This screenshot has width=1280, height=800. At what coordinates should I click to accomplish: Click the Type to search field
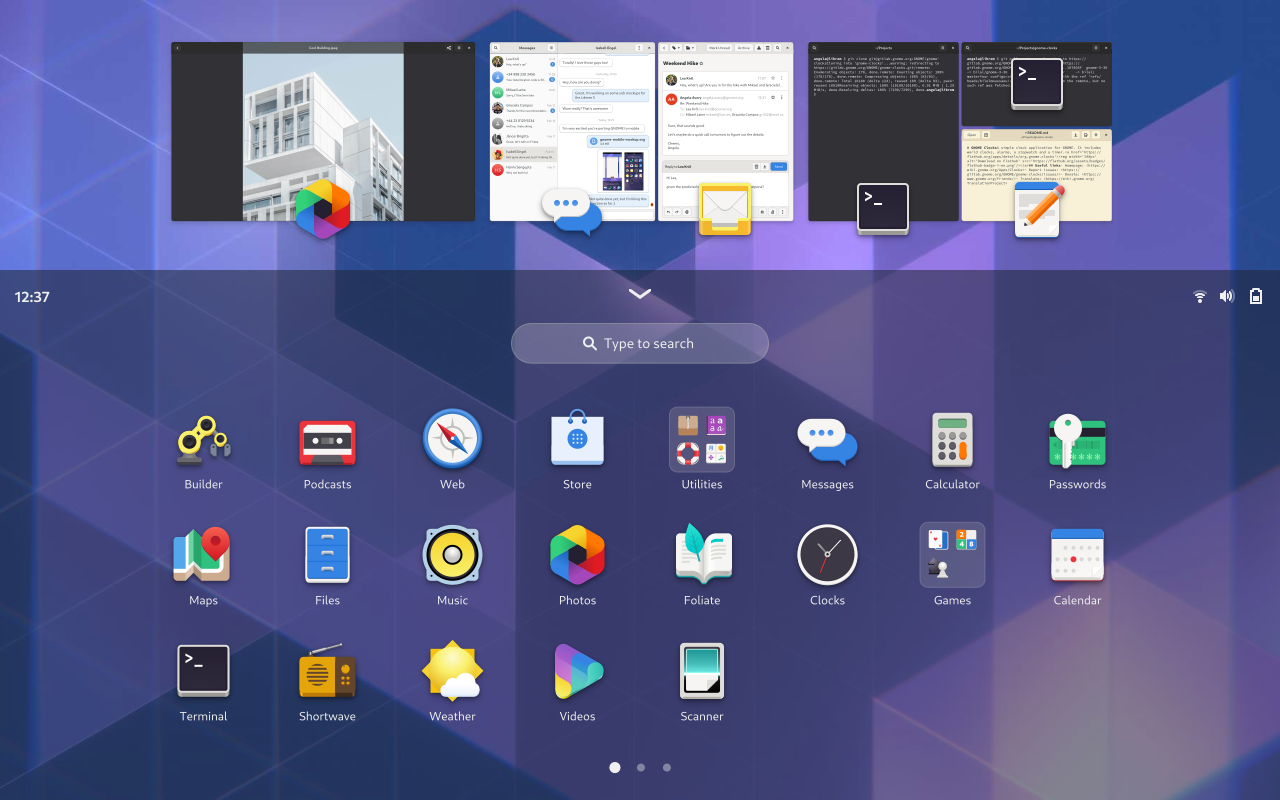pyautogui.click(x=640, y=343)
